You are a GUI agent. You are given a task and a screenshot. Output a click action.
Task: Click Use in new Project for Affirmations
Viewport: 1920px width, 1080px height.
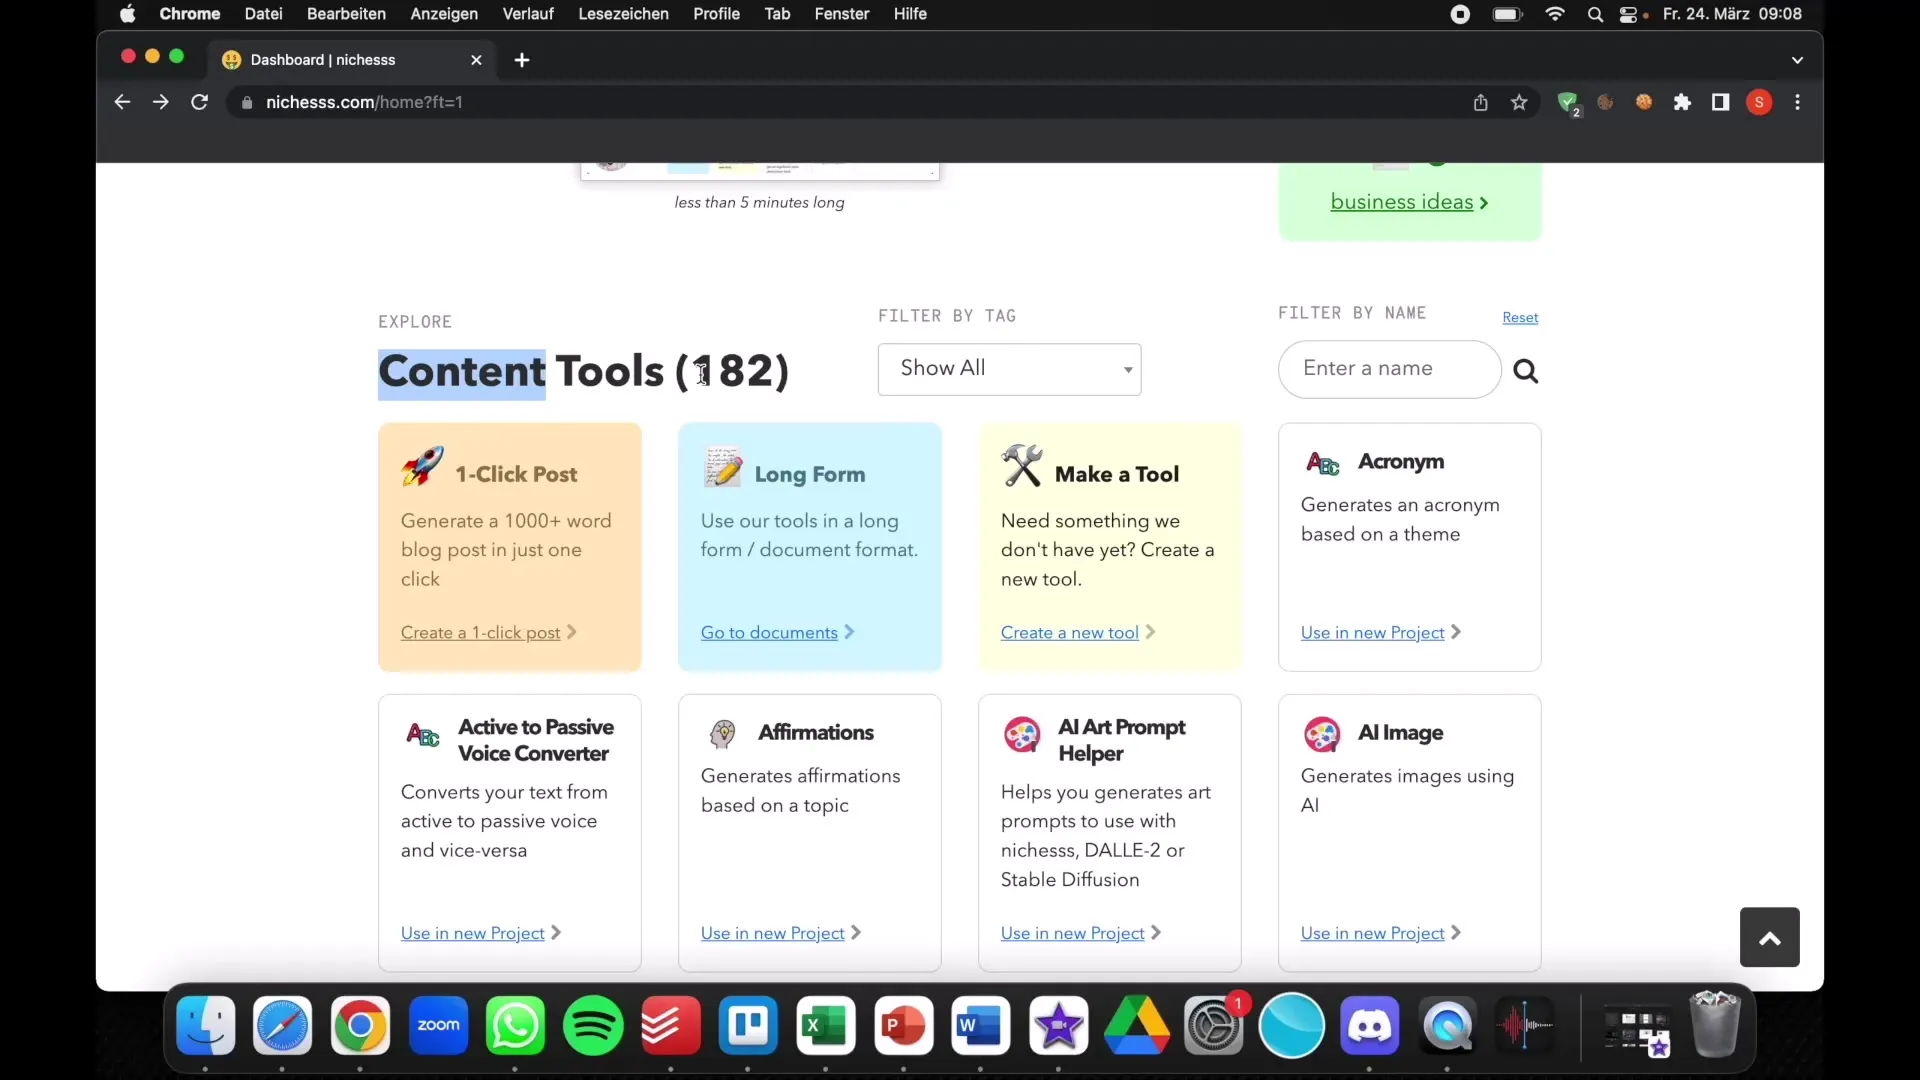[773, 932]
